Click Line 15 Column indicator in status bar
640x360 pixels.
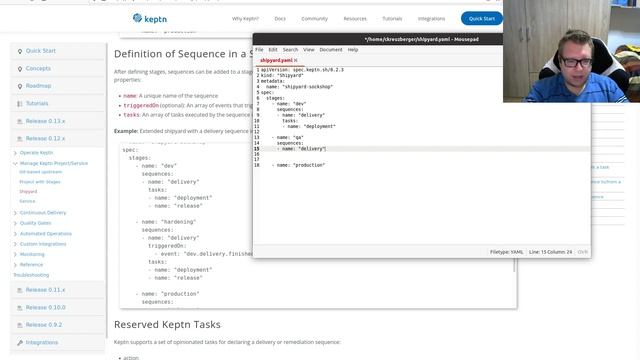coord(551,252)
